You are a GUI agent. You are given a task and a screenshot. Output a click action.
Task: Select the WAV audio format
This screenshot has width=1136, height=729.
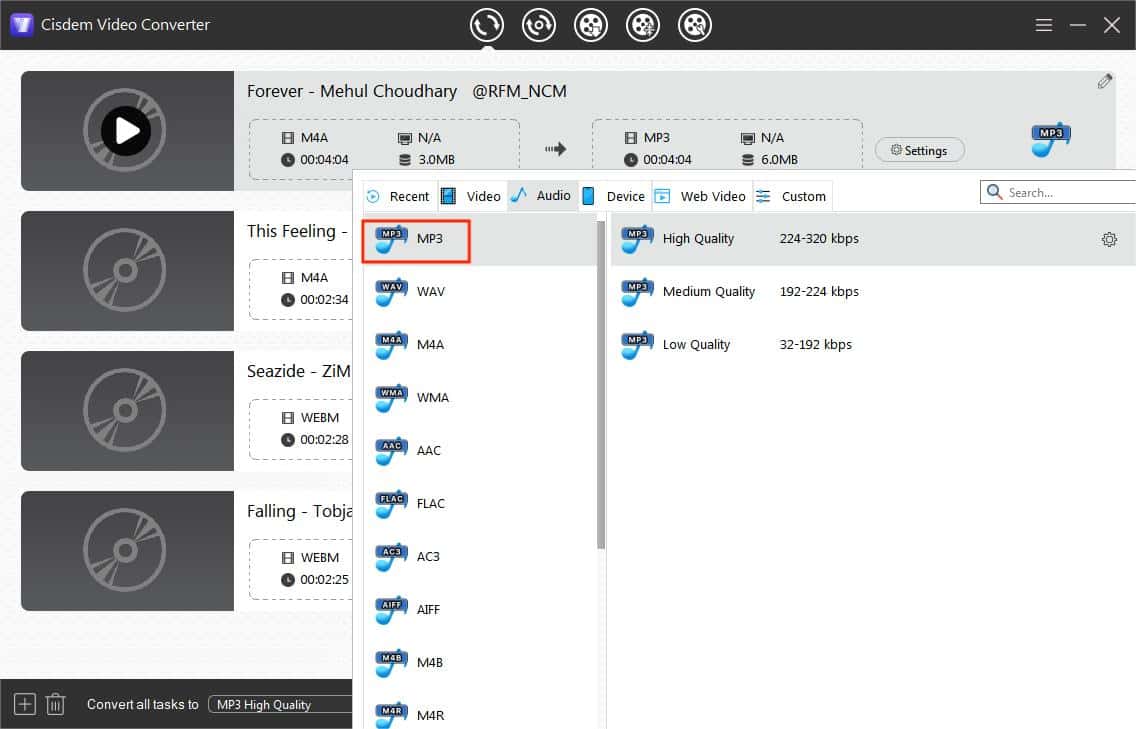point(390,292)
